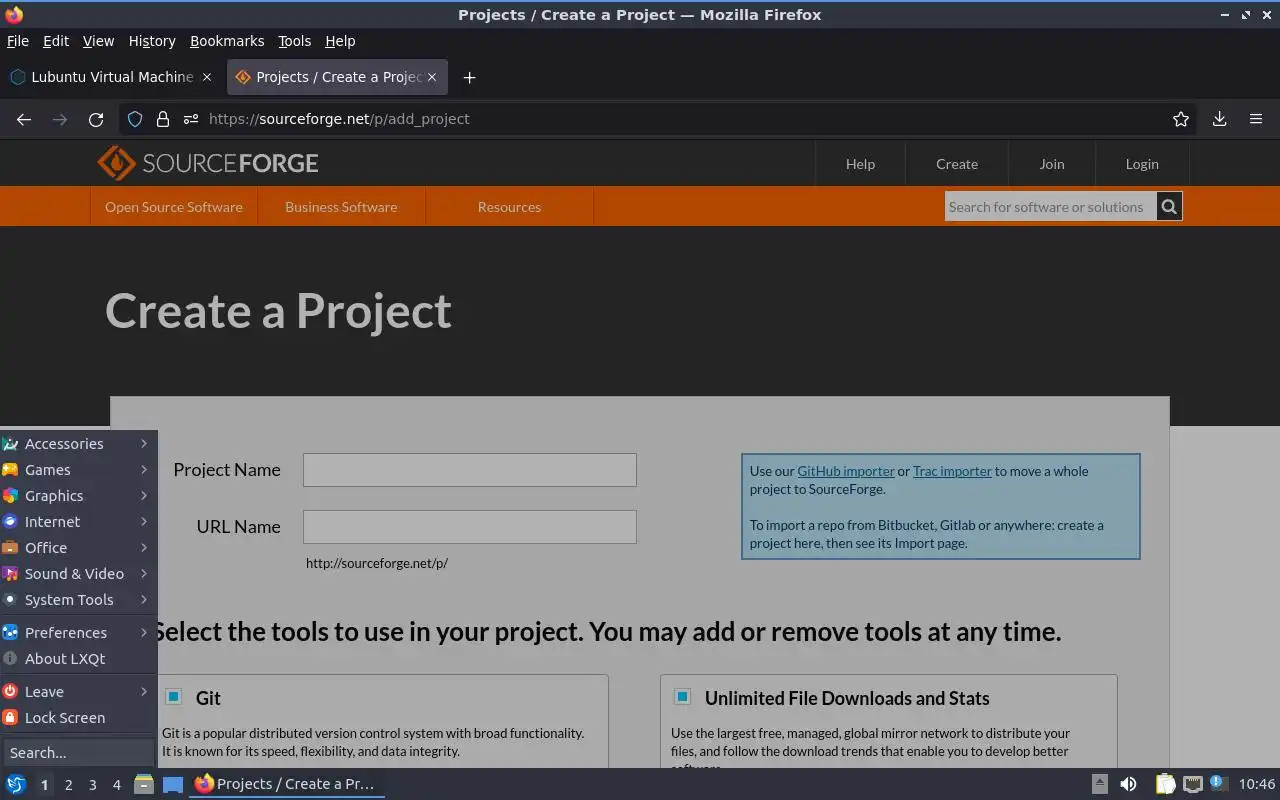
Task: Expand the Accessories submenu
Action: [78, 443]
